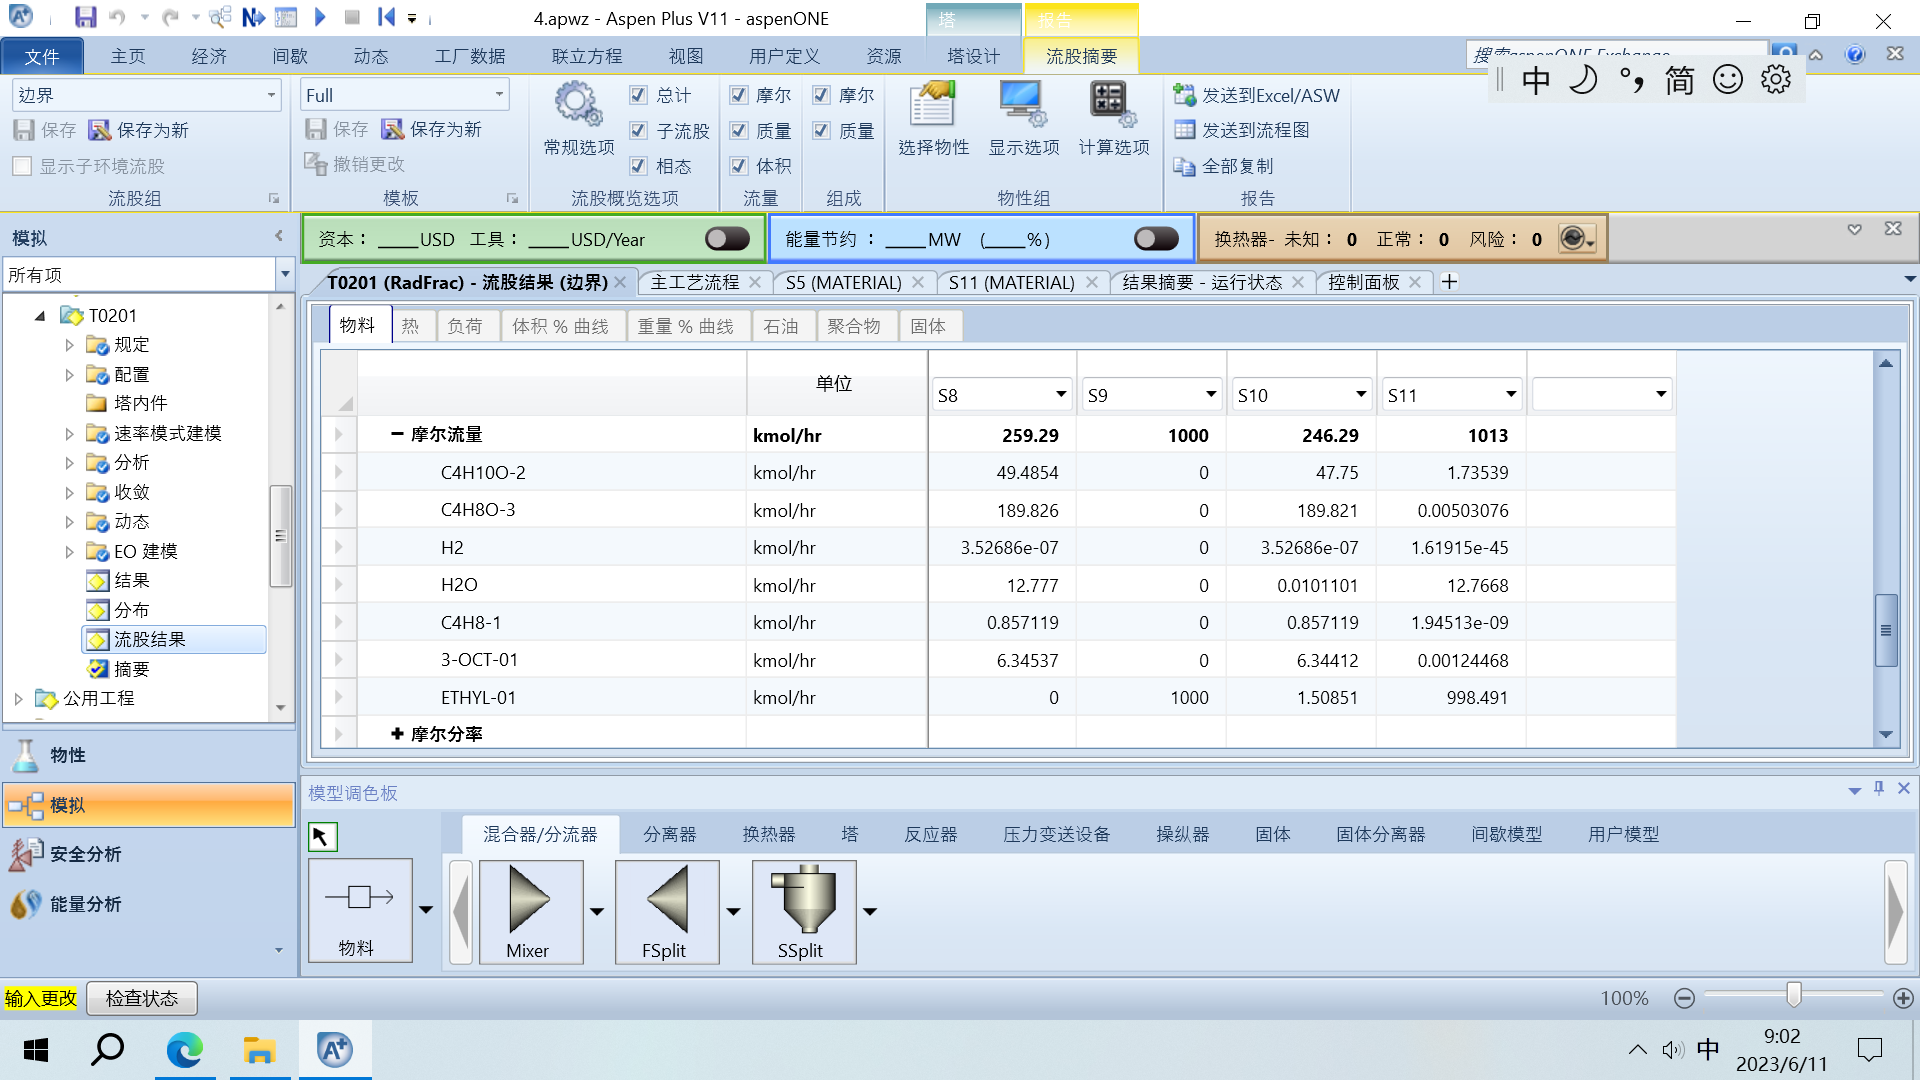Viewport: 1920px width, 1080px height.
Task: Click 保存为新 in 流股组 group
Action: 139,130
